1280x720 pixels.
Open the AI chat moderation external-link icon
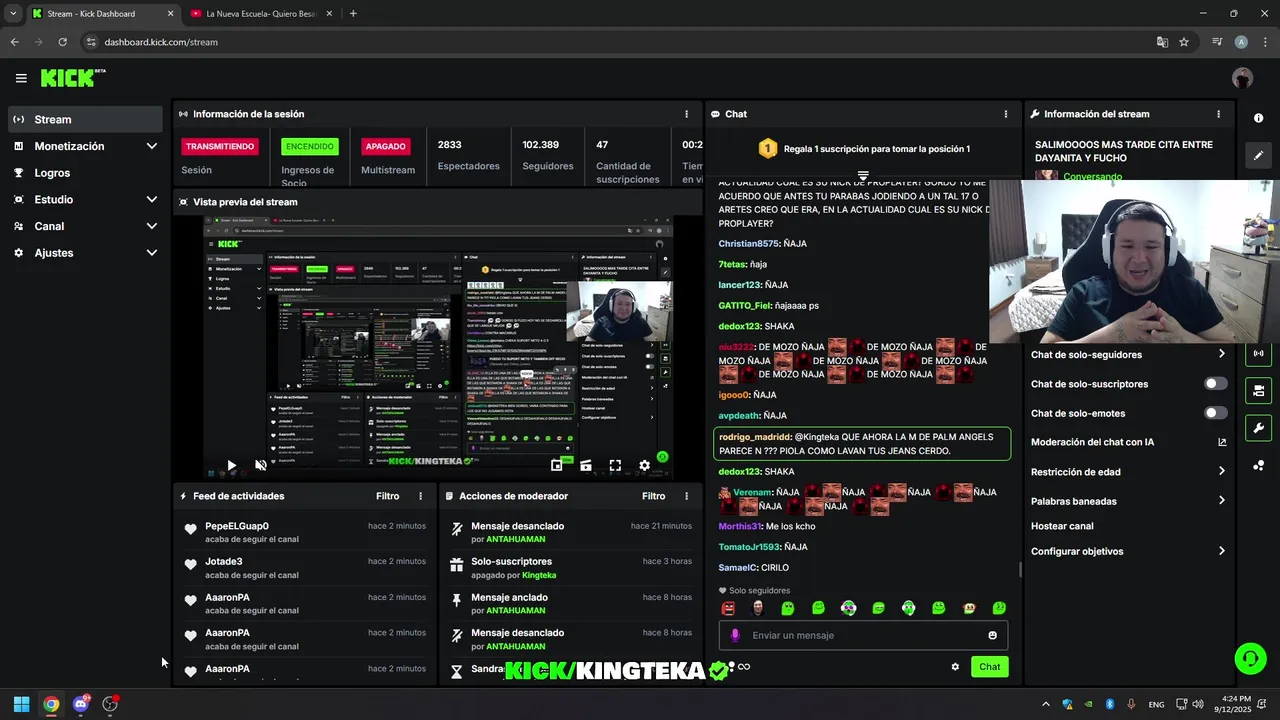(x=1222, y=442)
